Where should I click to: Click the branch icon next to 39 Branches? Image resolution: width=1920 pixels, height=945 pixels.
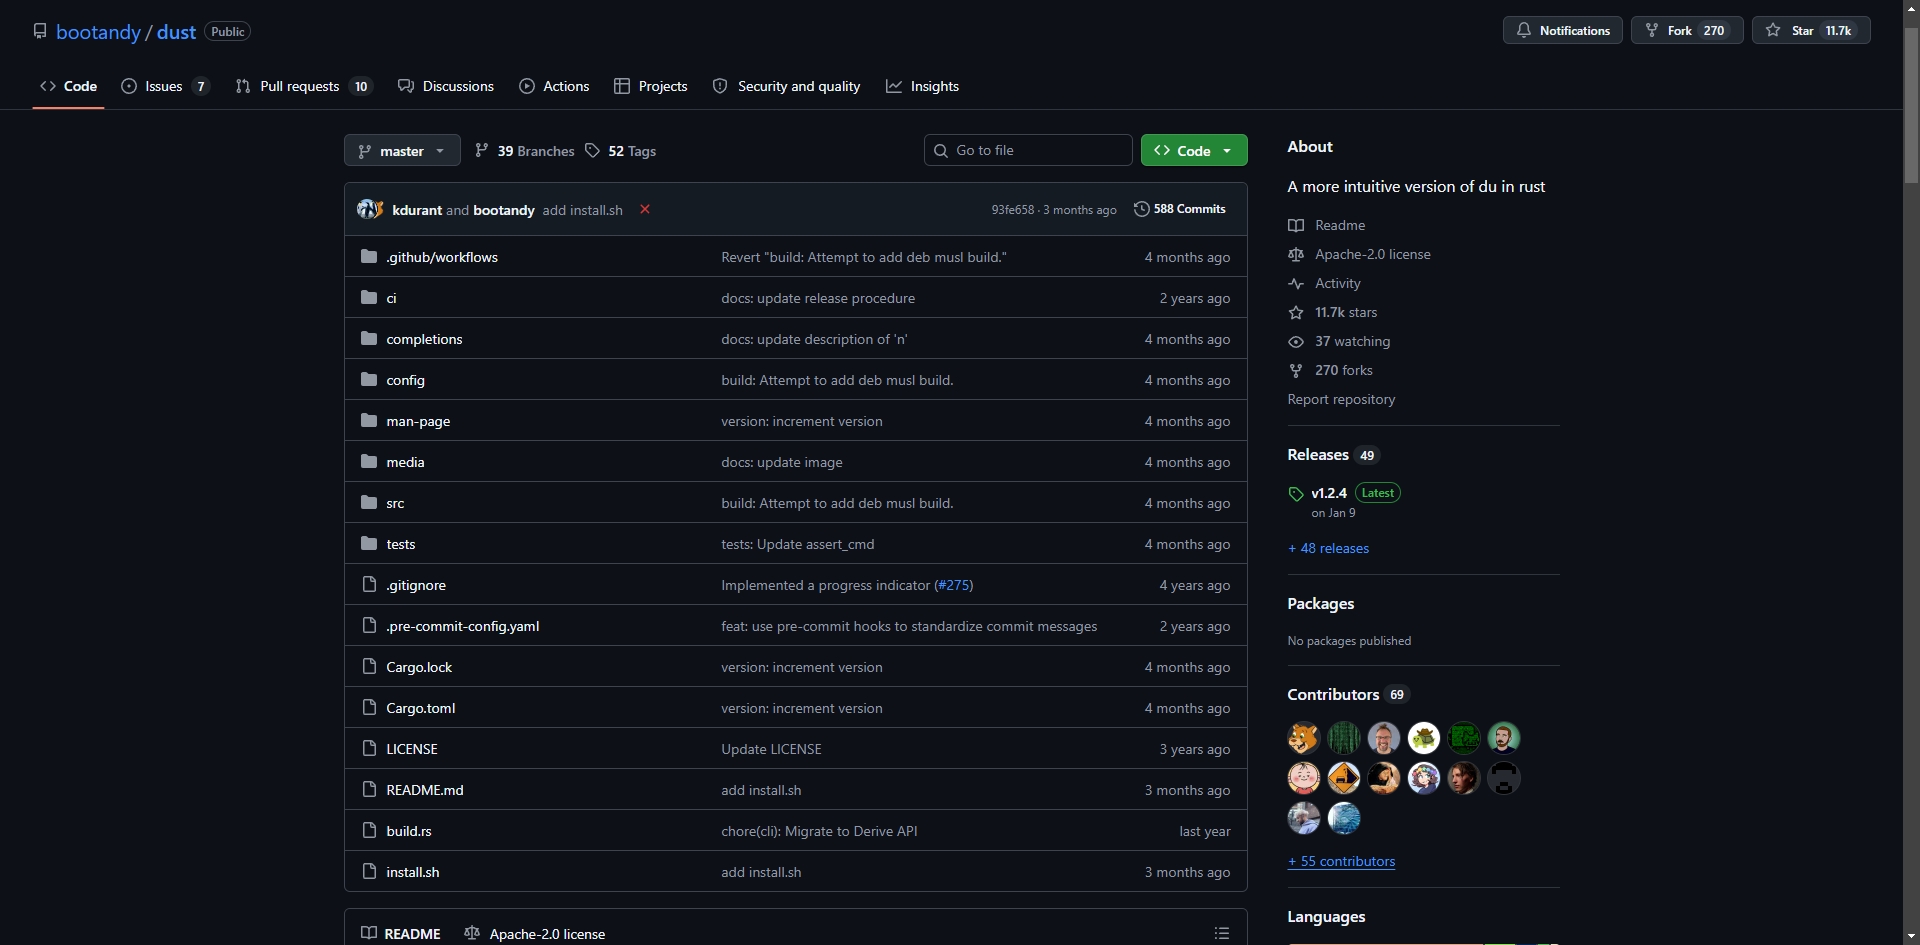(x=482, y=151)
